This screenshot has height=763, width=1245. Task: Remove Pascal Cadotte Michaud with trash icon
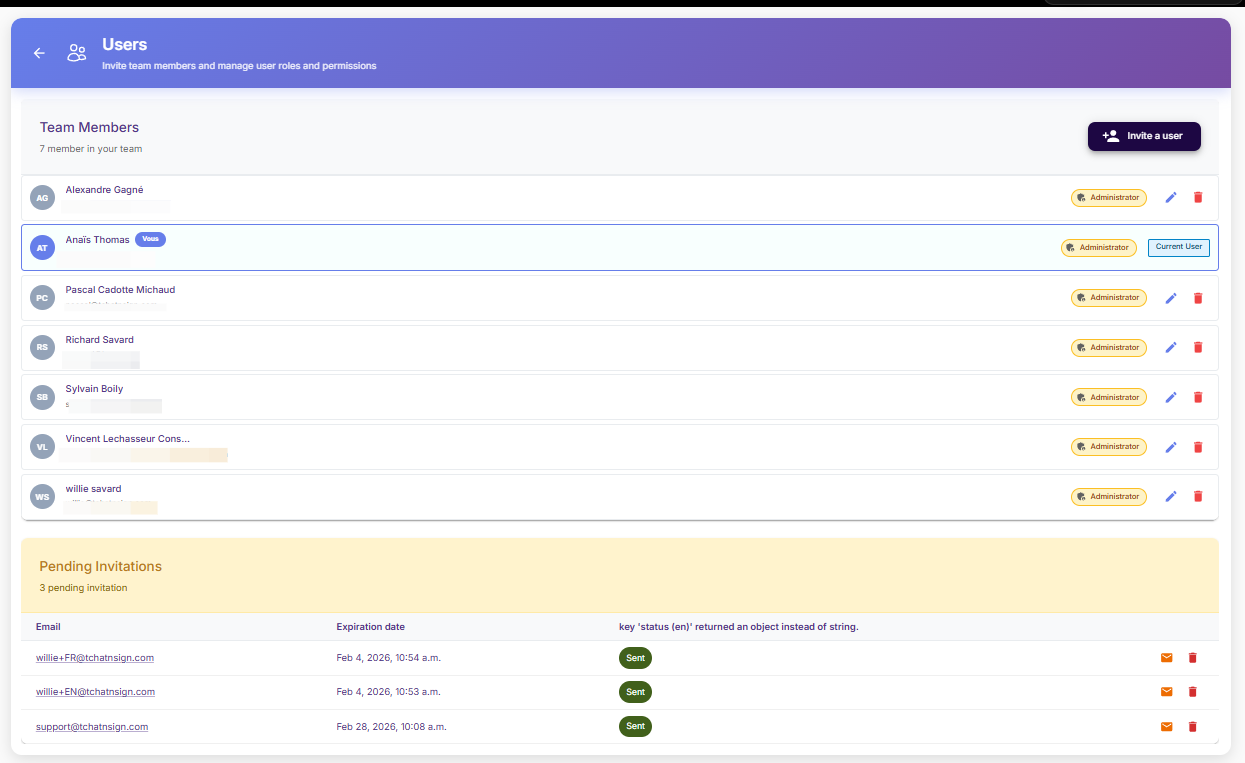[1198, 298]
